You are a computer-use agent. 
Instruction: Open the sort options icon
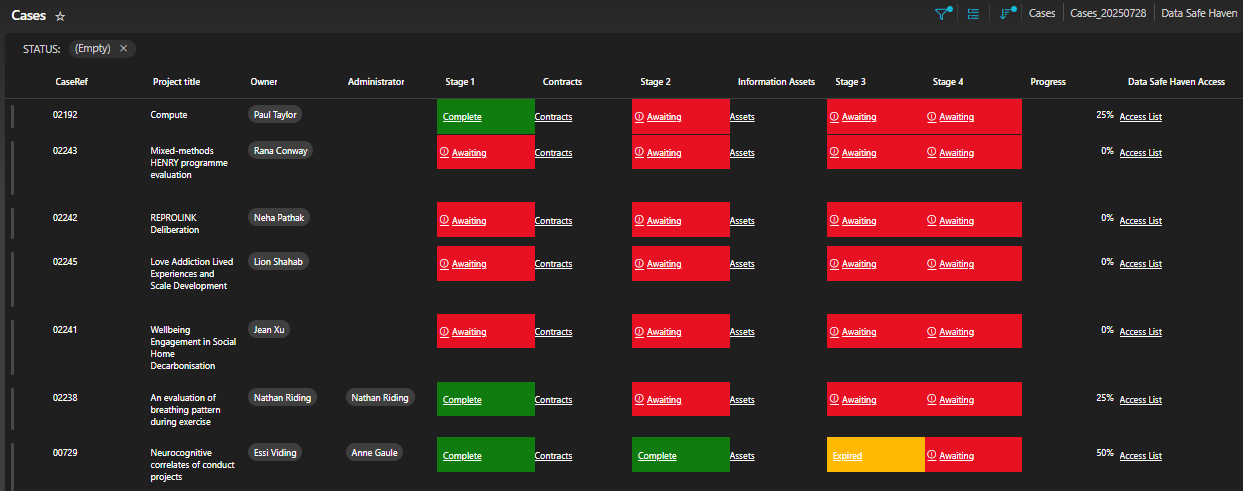1006,14
